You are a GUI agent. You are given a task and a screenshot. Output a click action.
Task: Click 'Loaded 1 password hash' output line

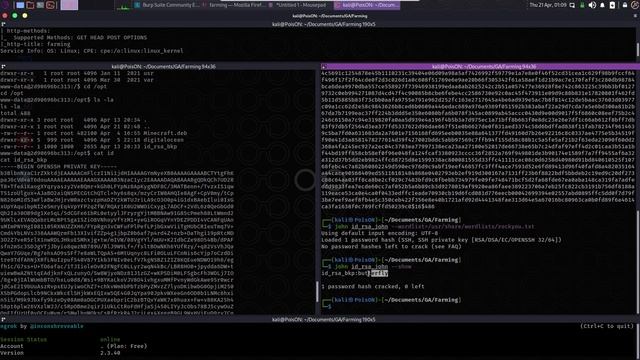pos(441,240)
